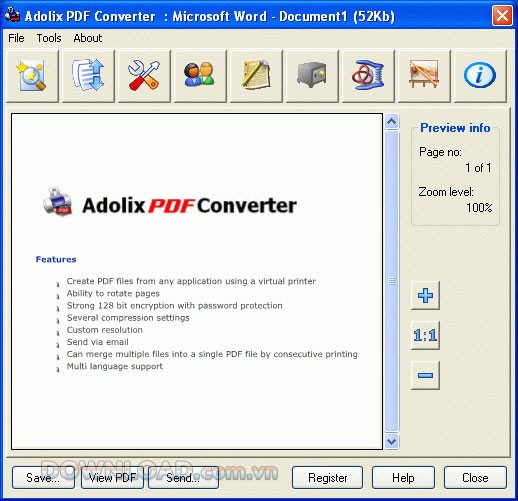Click the application icon in title bar

[x=13, y=15]
